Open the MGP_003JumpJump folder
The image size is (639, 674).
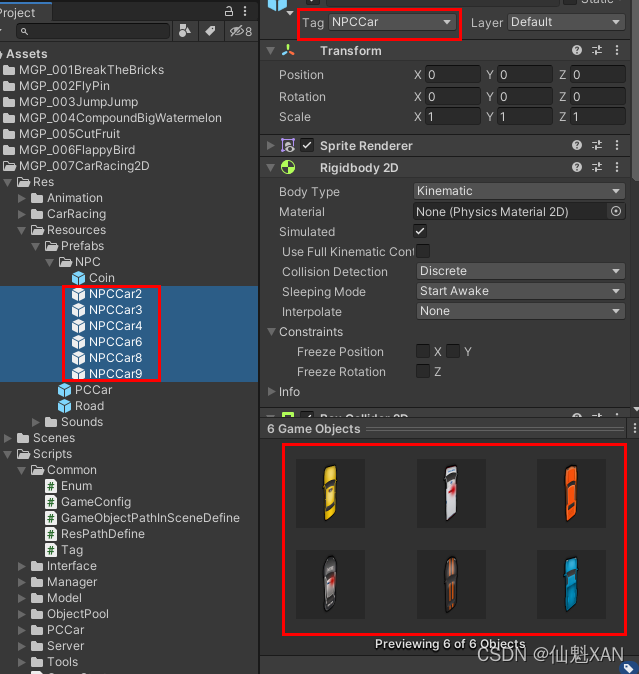coord(70,102)
